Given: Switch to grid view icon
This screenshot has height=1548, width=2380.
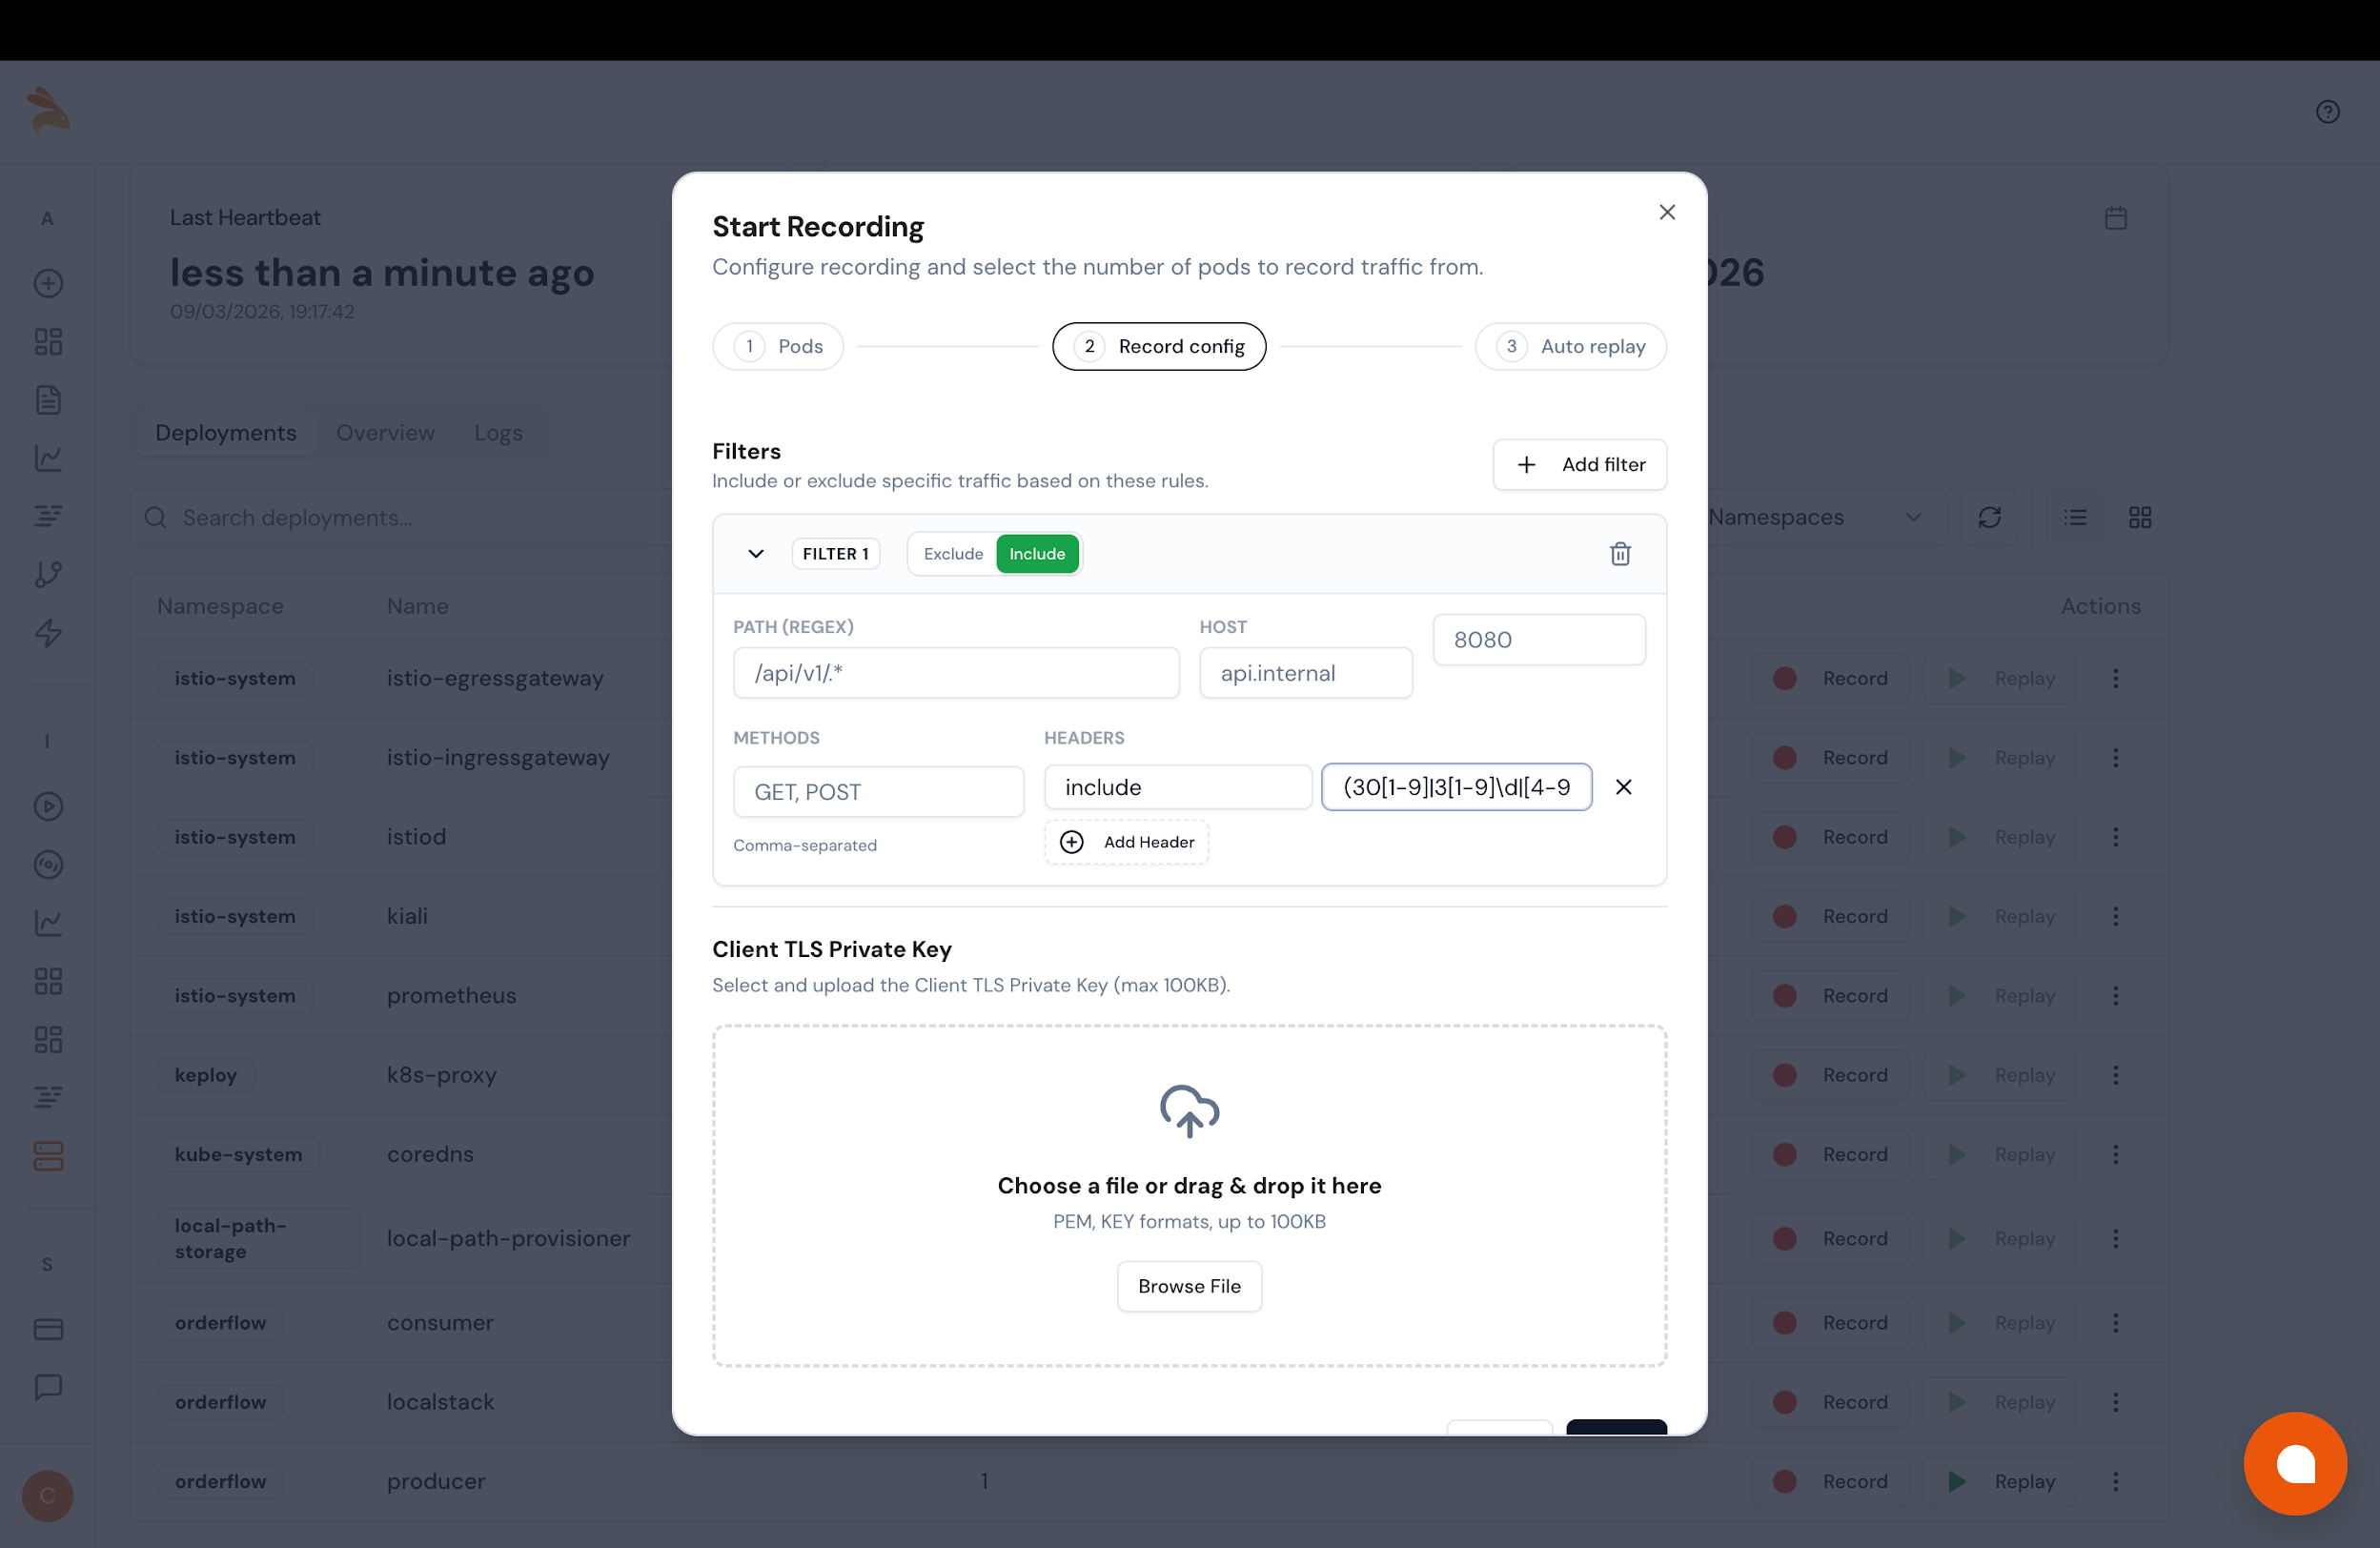Looking at the screenshot, I should click(x=2139, y=517).
